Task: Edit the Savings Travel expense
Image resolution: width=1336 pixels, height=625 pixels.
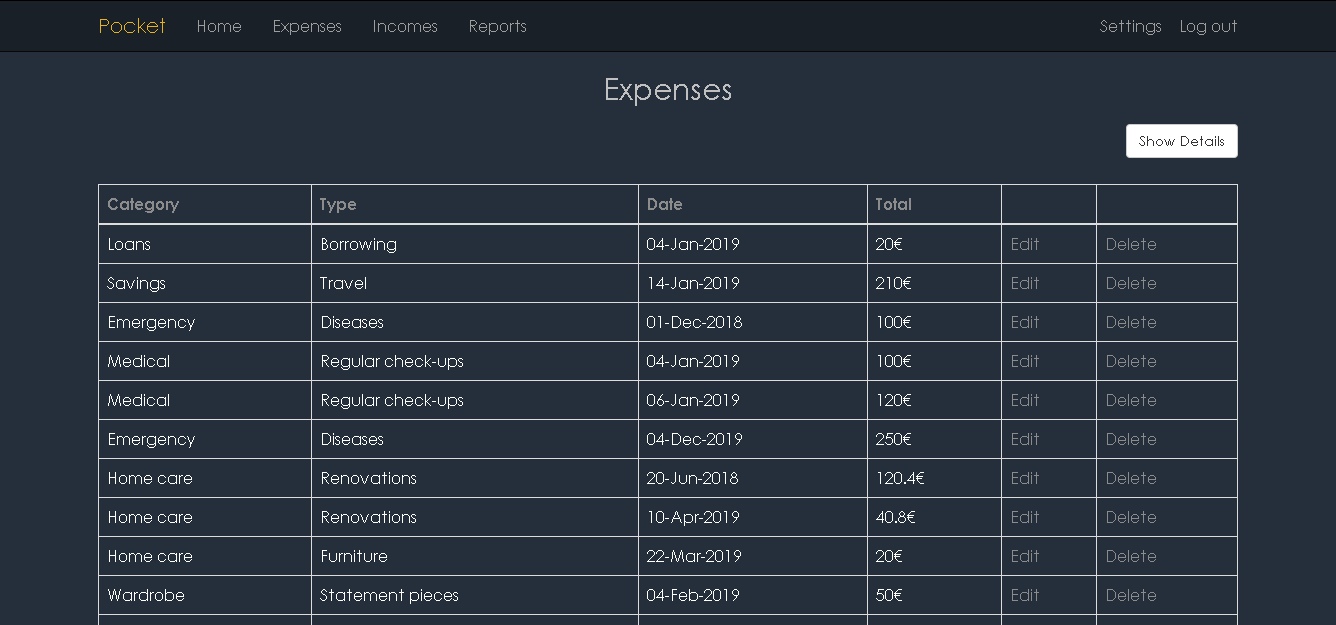Action: (1025, 283)
